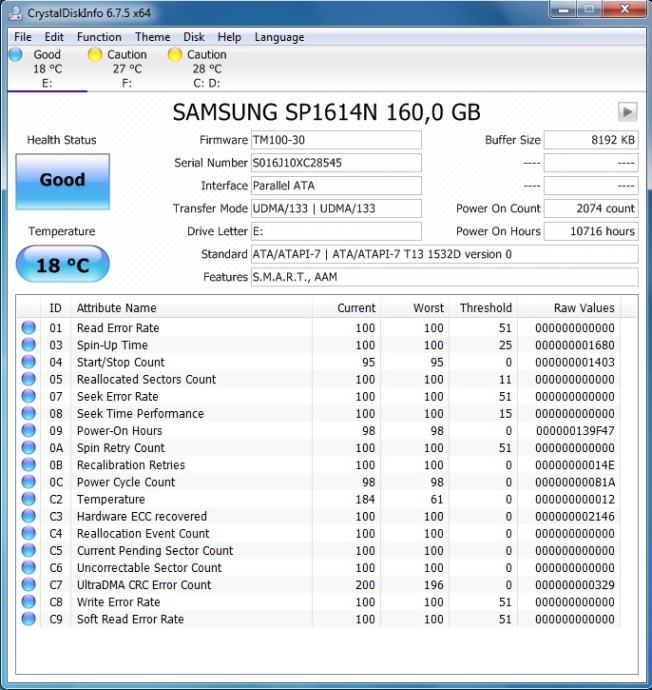Click the Standard ATA/ATAPI-7 field
The height and width of the screenshot is (690, 652).
tap(444, 254)
